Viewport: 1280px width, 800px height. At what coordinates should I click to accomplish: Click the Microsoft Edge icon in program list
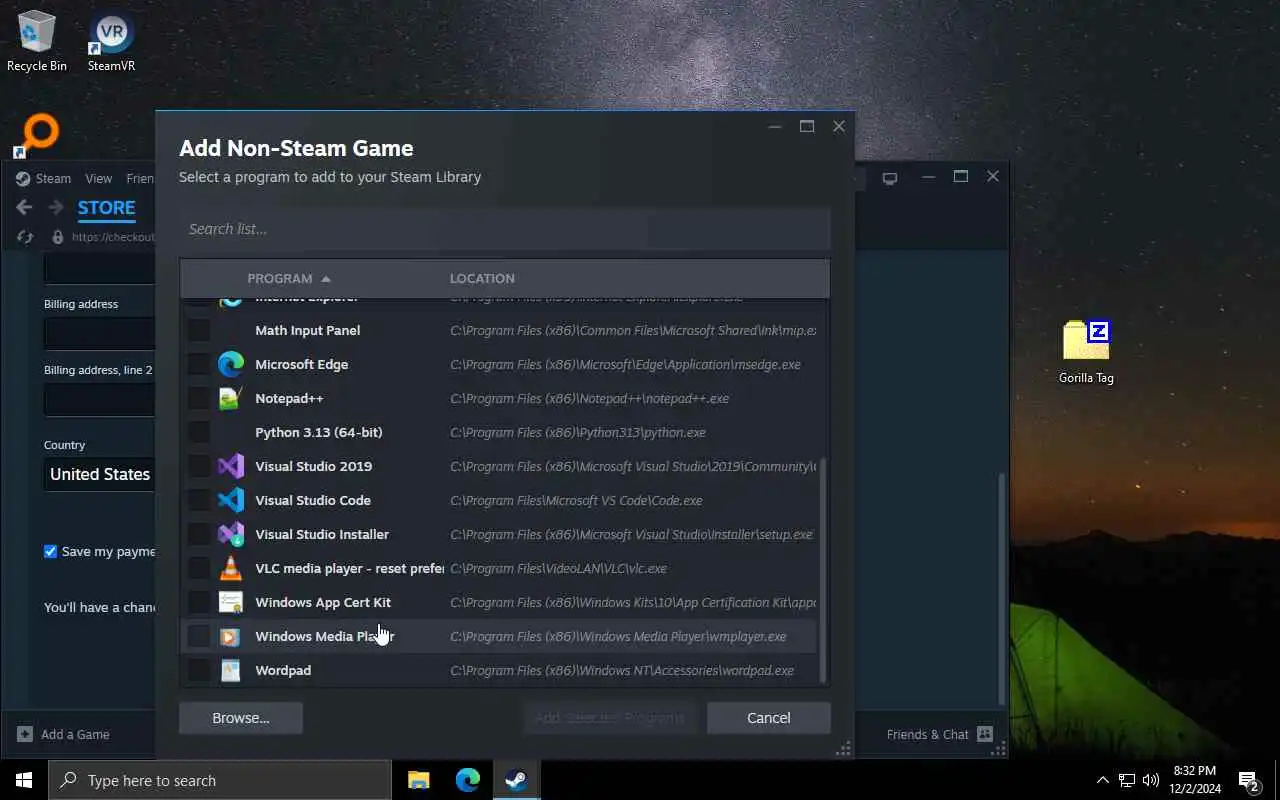tap(231, 364)
